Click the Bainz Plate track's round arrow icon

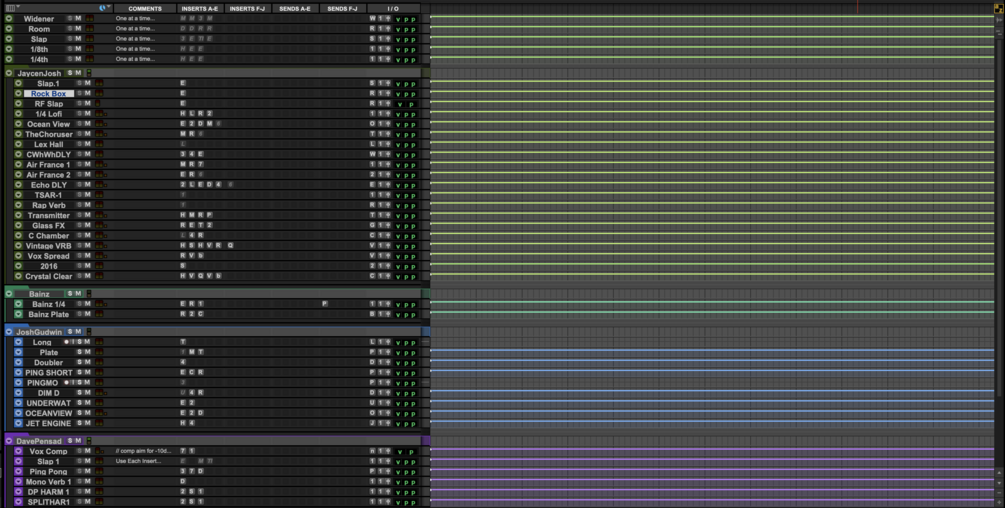tap(19, 315)
